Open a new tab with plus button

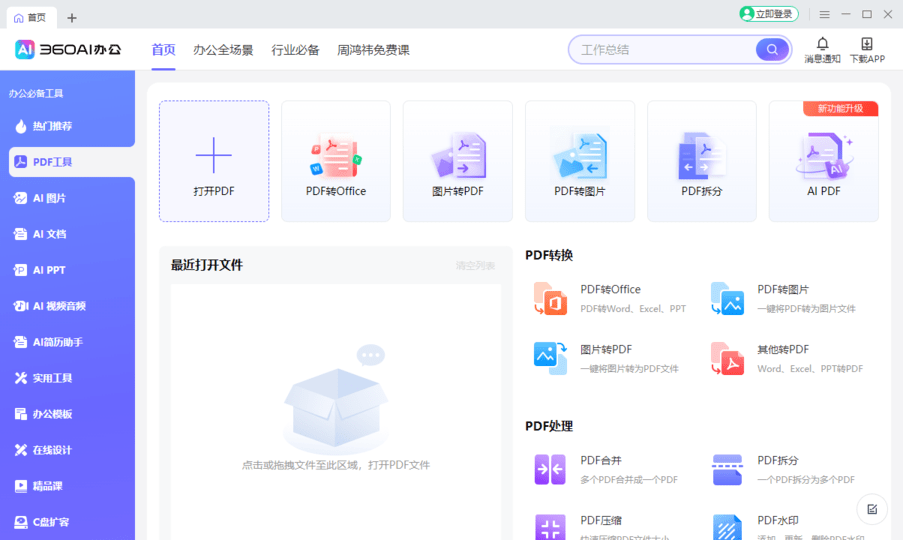[72, 17]
